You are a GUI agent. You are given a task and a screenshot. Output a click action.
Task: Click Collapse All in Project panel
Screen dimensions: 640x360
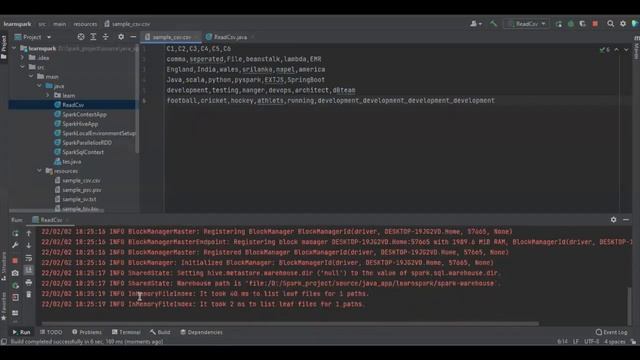coord(106,37)
